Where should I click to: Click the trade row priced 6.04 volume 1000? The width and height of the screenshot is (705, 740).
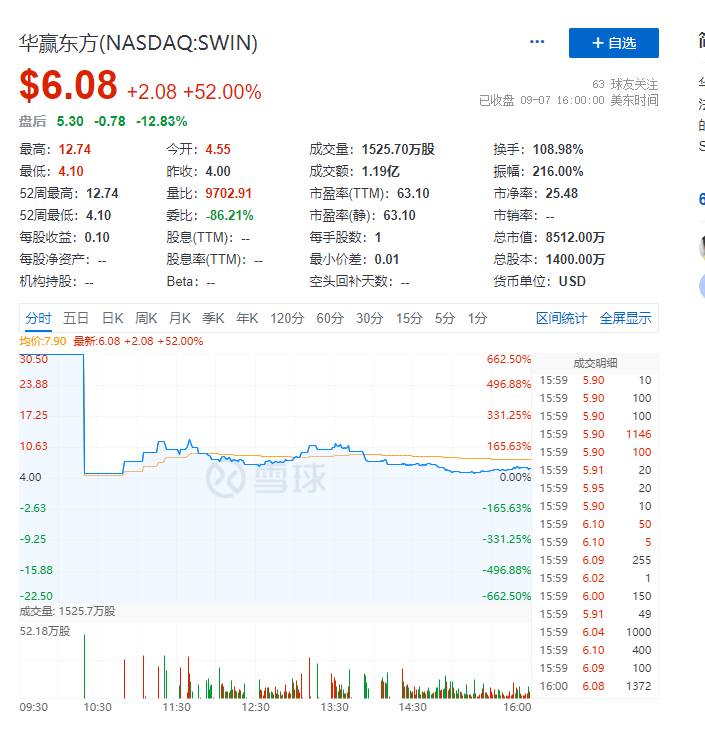coord(595,632)
